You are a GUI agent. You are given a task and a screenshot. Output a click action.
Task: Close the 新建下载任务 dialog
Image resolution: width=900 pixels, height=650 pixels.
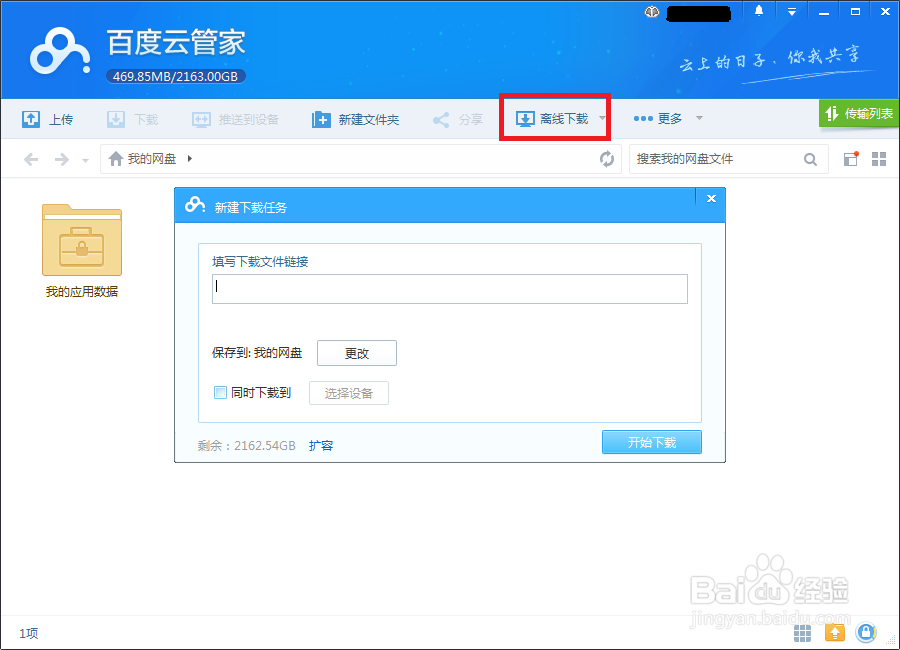(x=711, y=199)
